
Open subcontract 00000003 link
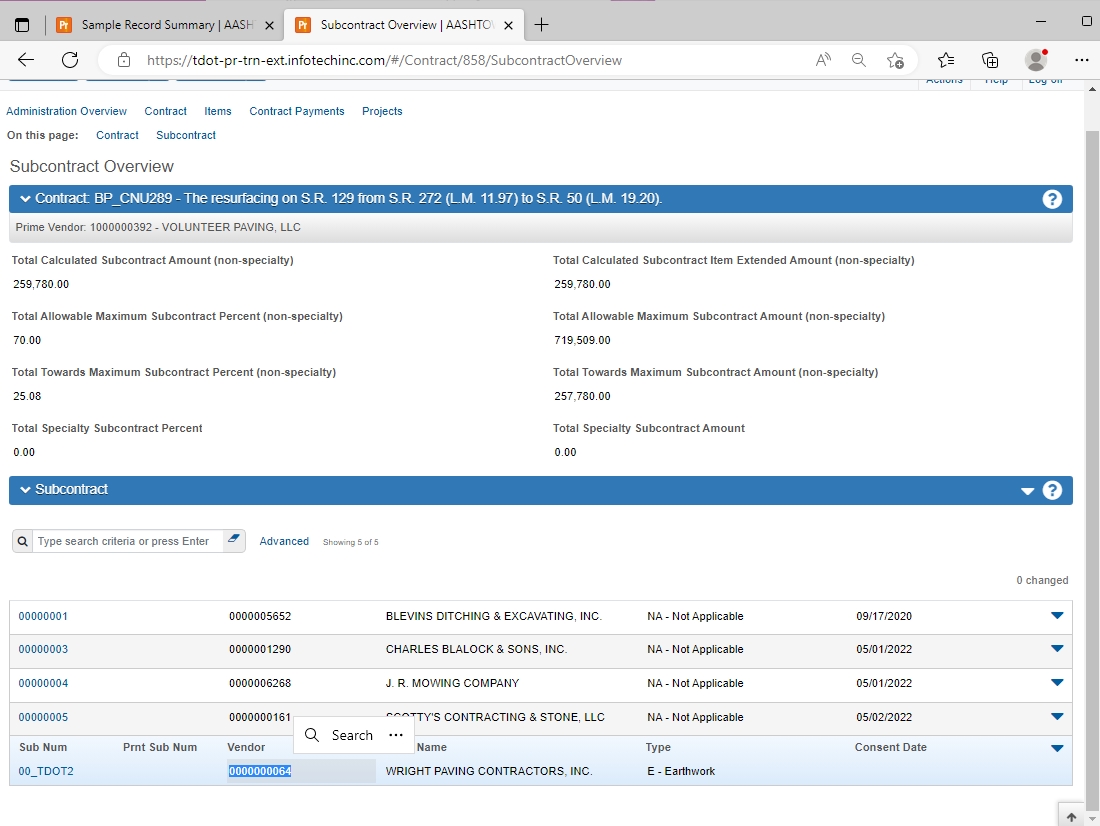(43, 649)
